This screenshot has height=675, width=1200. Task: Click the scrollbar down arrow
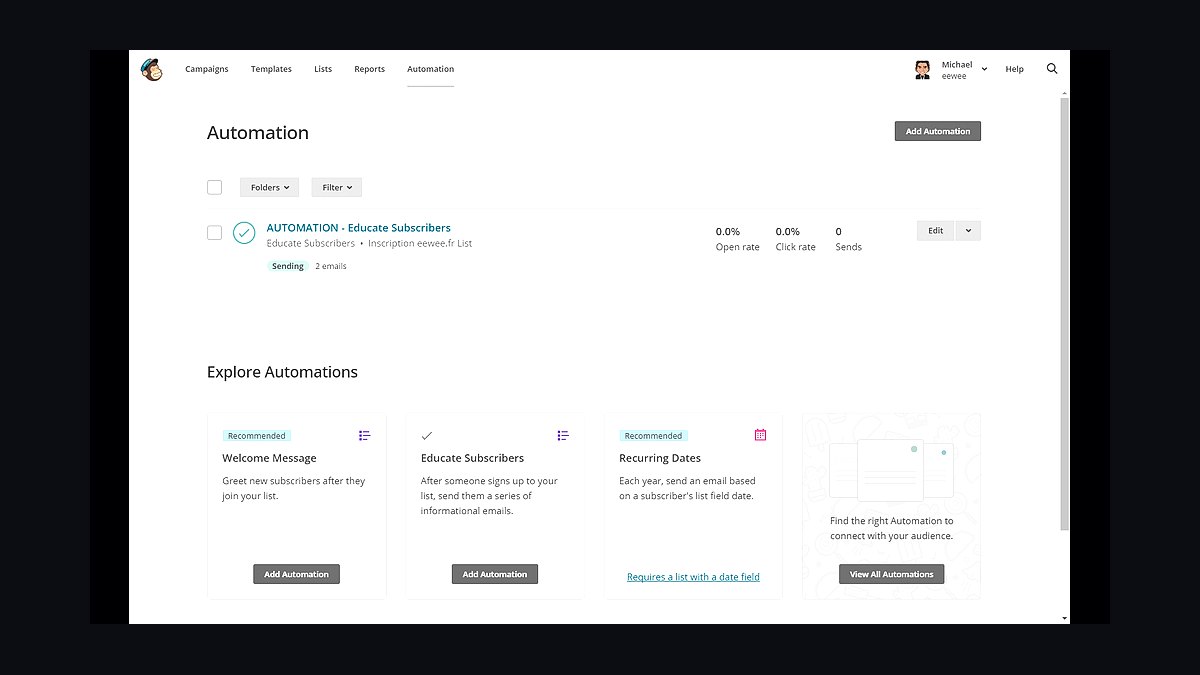[x=1065, y=618]
